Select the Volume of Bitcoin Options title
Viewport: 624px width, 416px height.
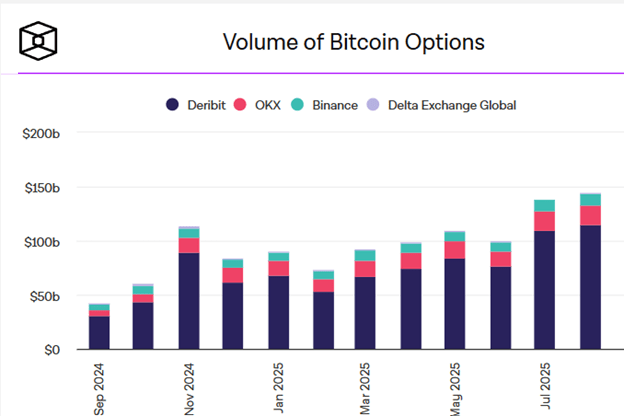pyautogui.click(x=353, y=42)
